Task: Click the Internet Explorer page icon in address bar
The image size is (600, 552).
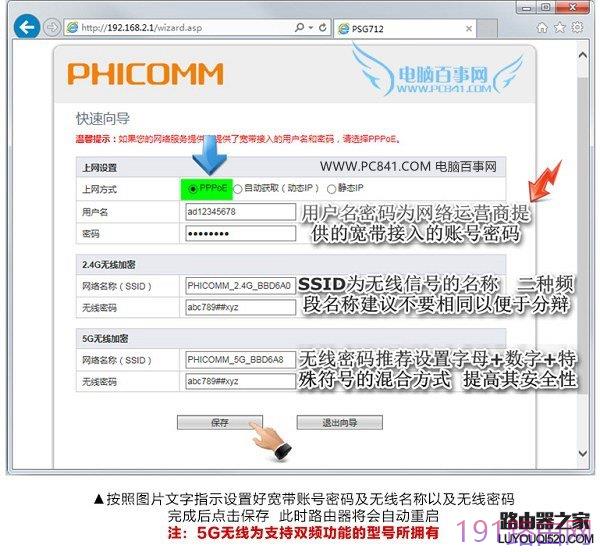Action: (x=72, y=28)
